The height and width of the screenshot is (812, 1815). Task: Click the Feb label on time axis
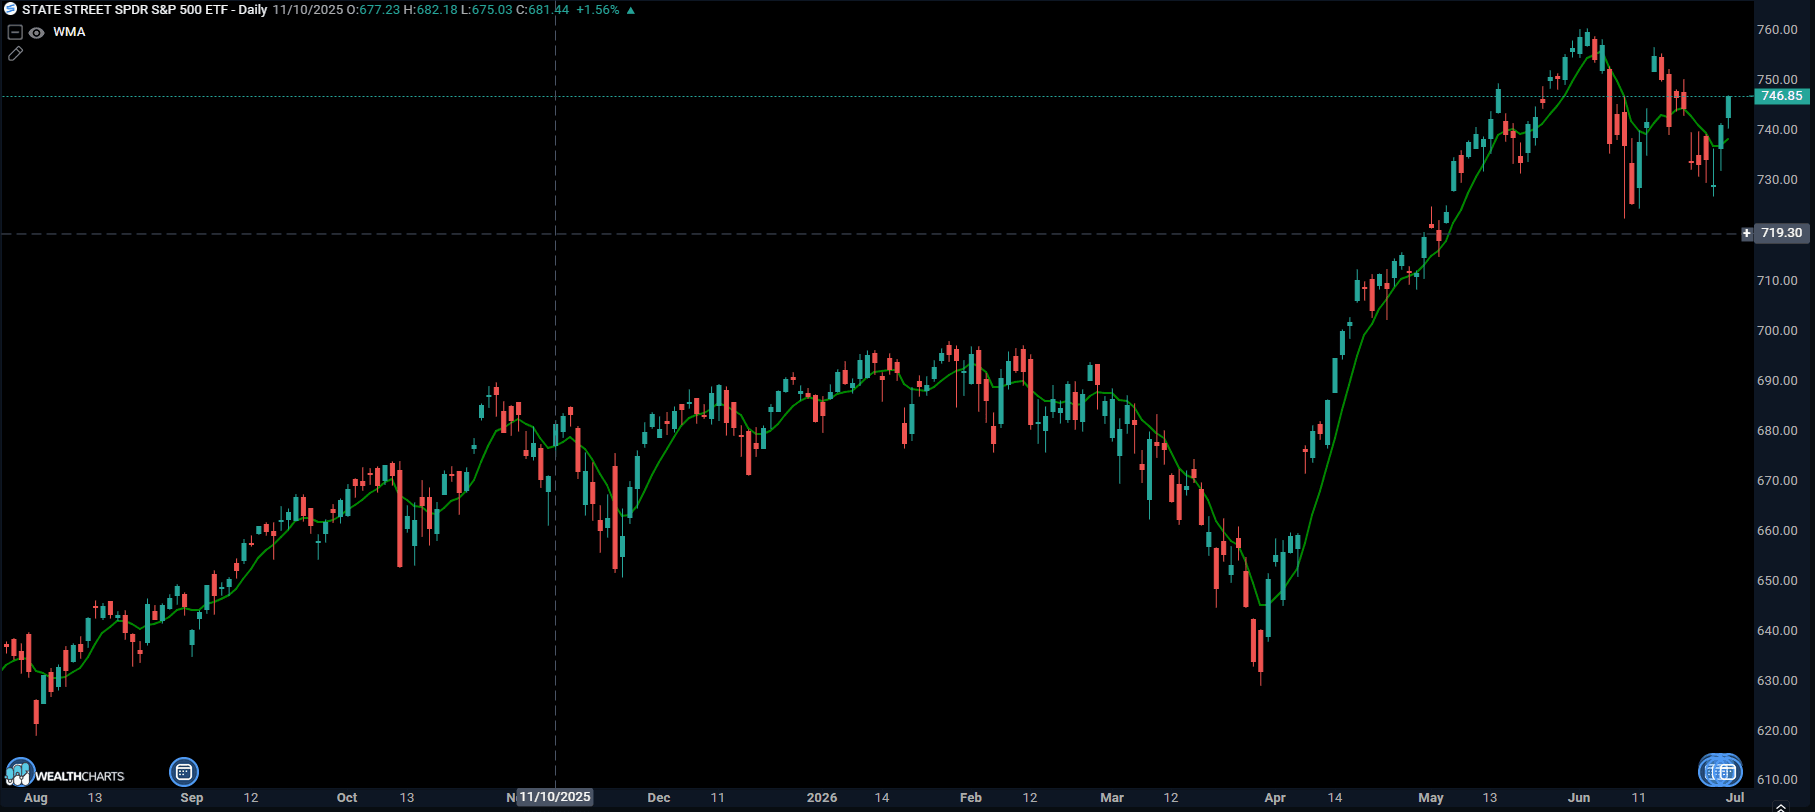tap(971, 798)
